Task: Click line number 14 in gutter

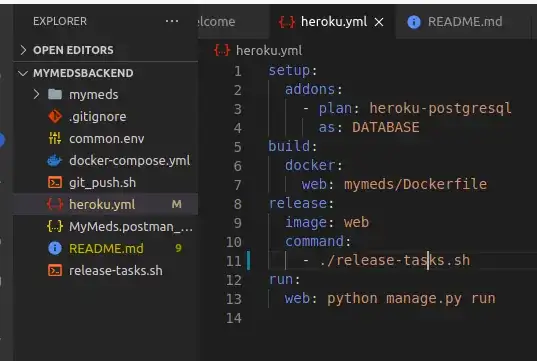Action: [x=234, y=318]
